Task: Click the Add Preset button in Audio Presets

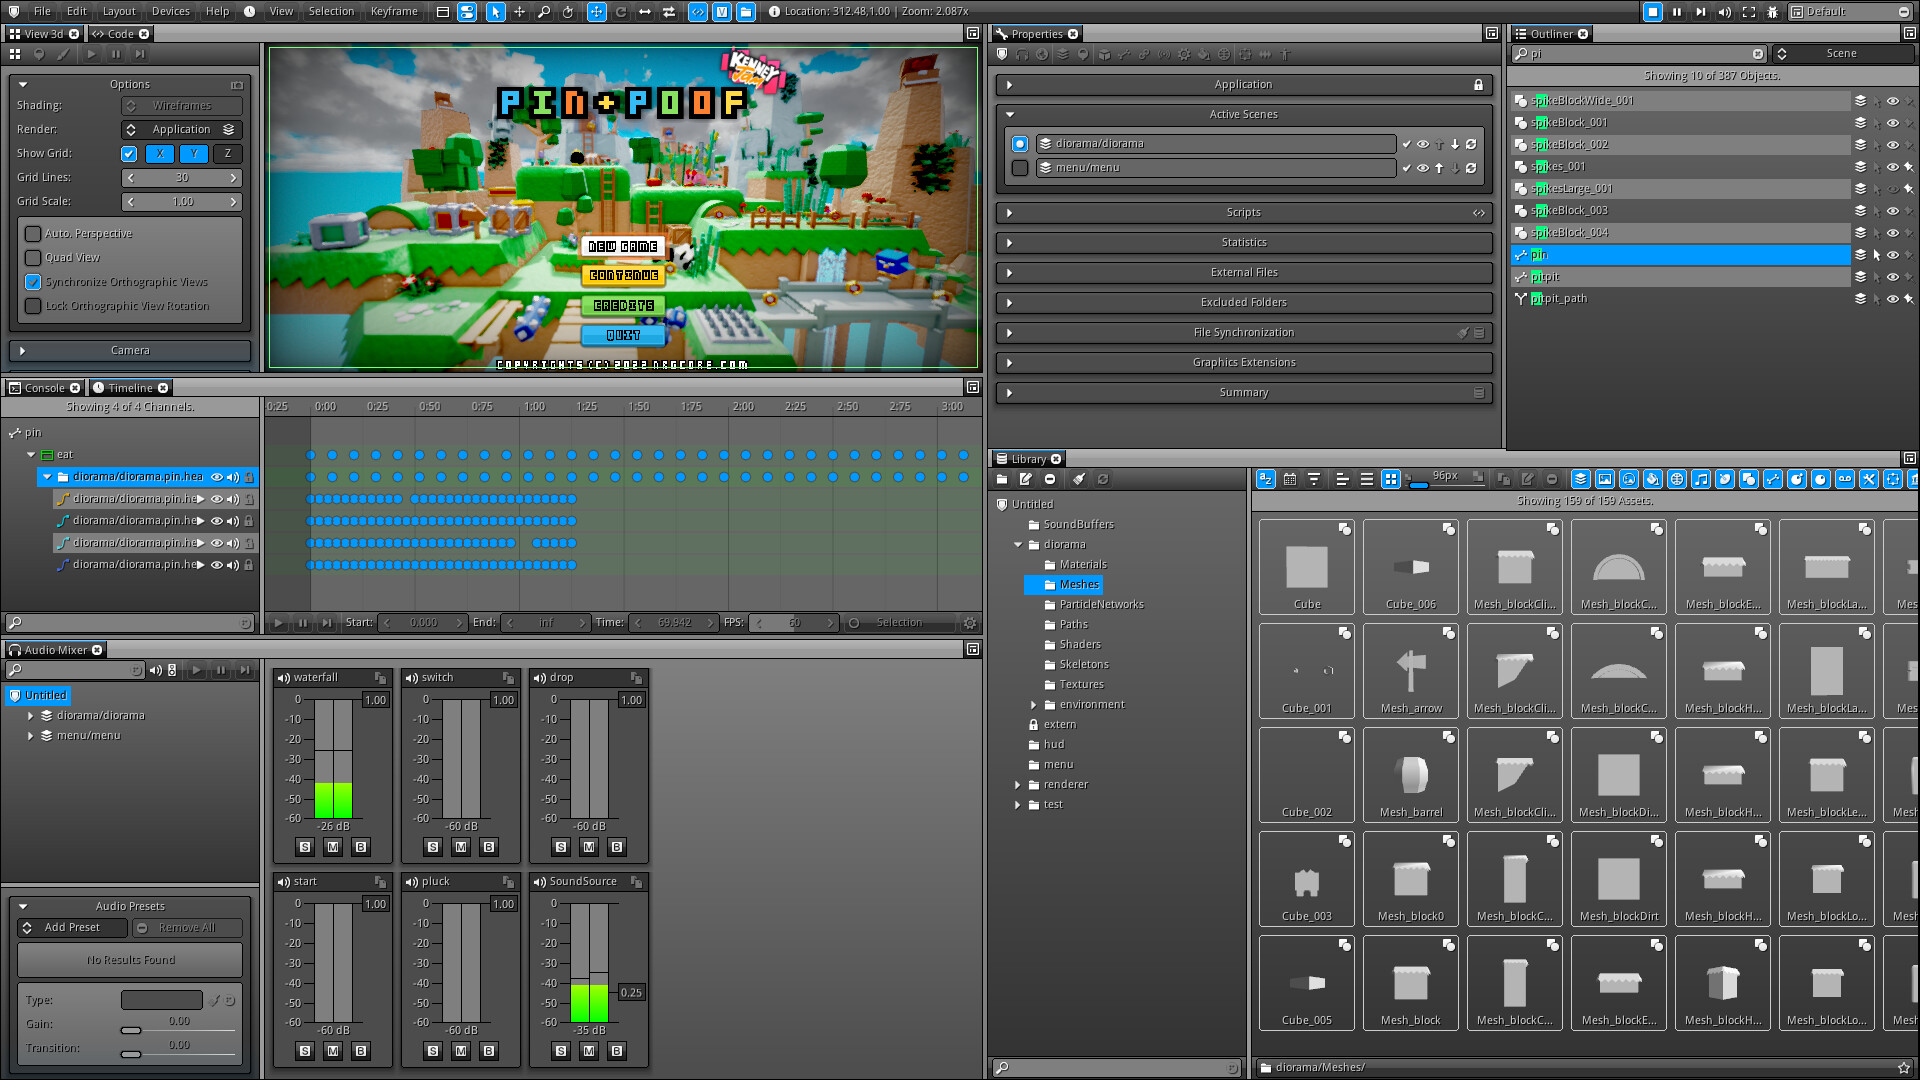Action: pos(71,927)
